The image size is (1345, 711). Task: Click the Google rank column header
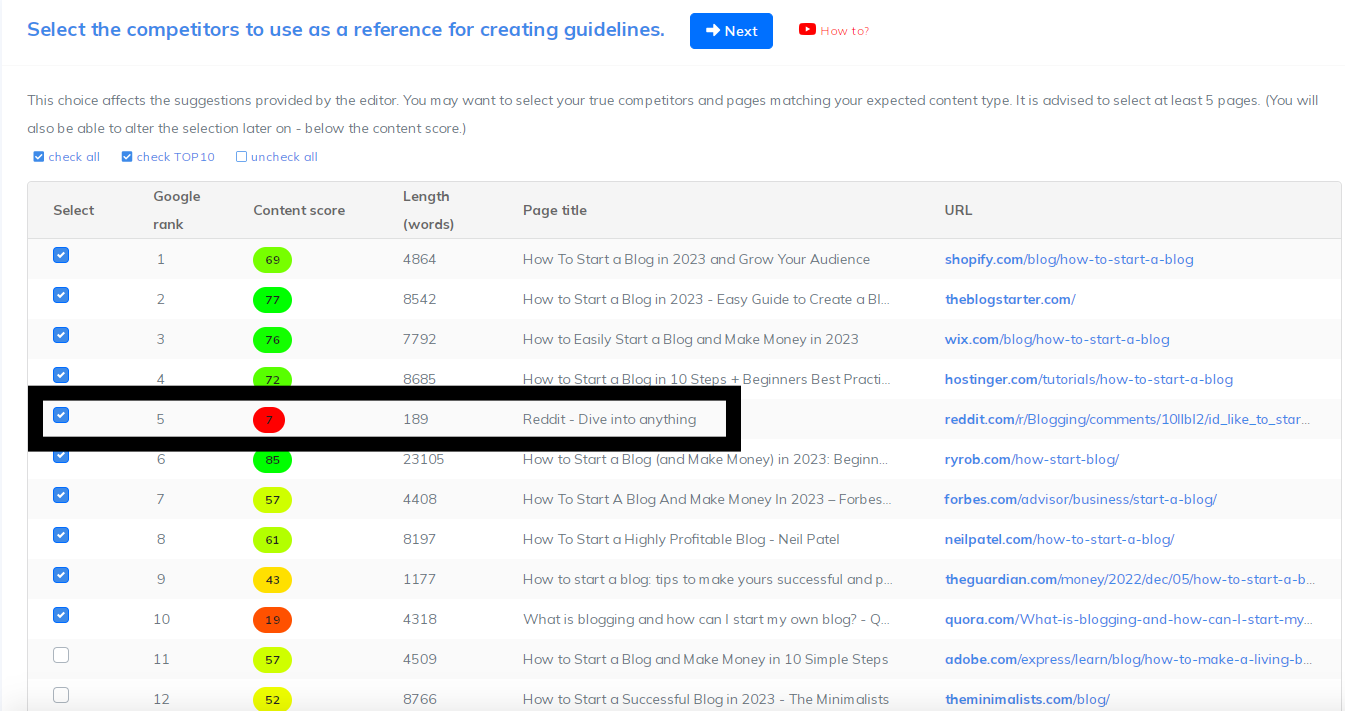click(177, 210)
